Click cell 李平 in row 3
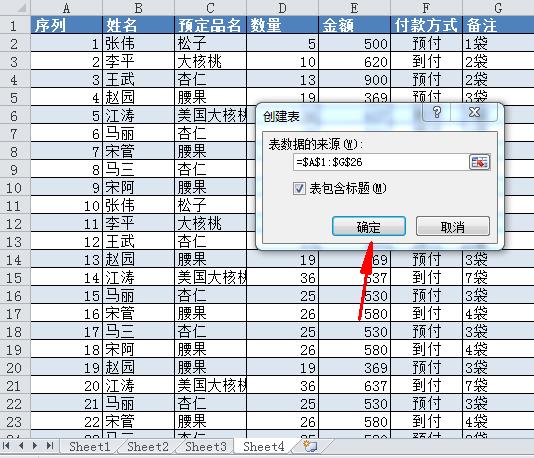This screenshot has height=458, width=534. [x=138, y=61]
